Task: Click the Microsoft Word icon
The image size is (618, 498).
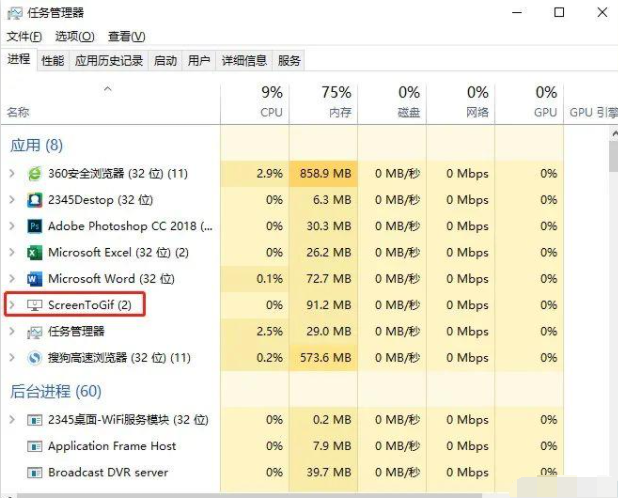Action: click(35, 279)
